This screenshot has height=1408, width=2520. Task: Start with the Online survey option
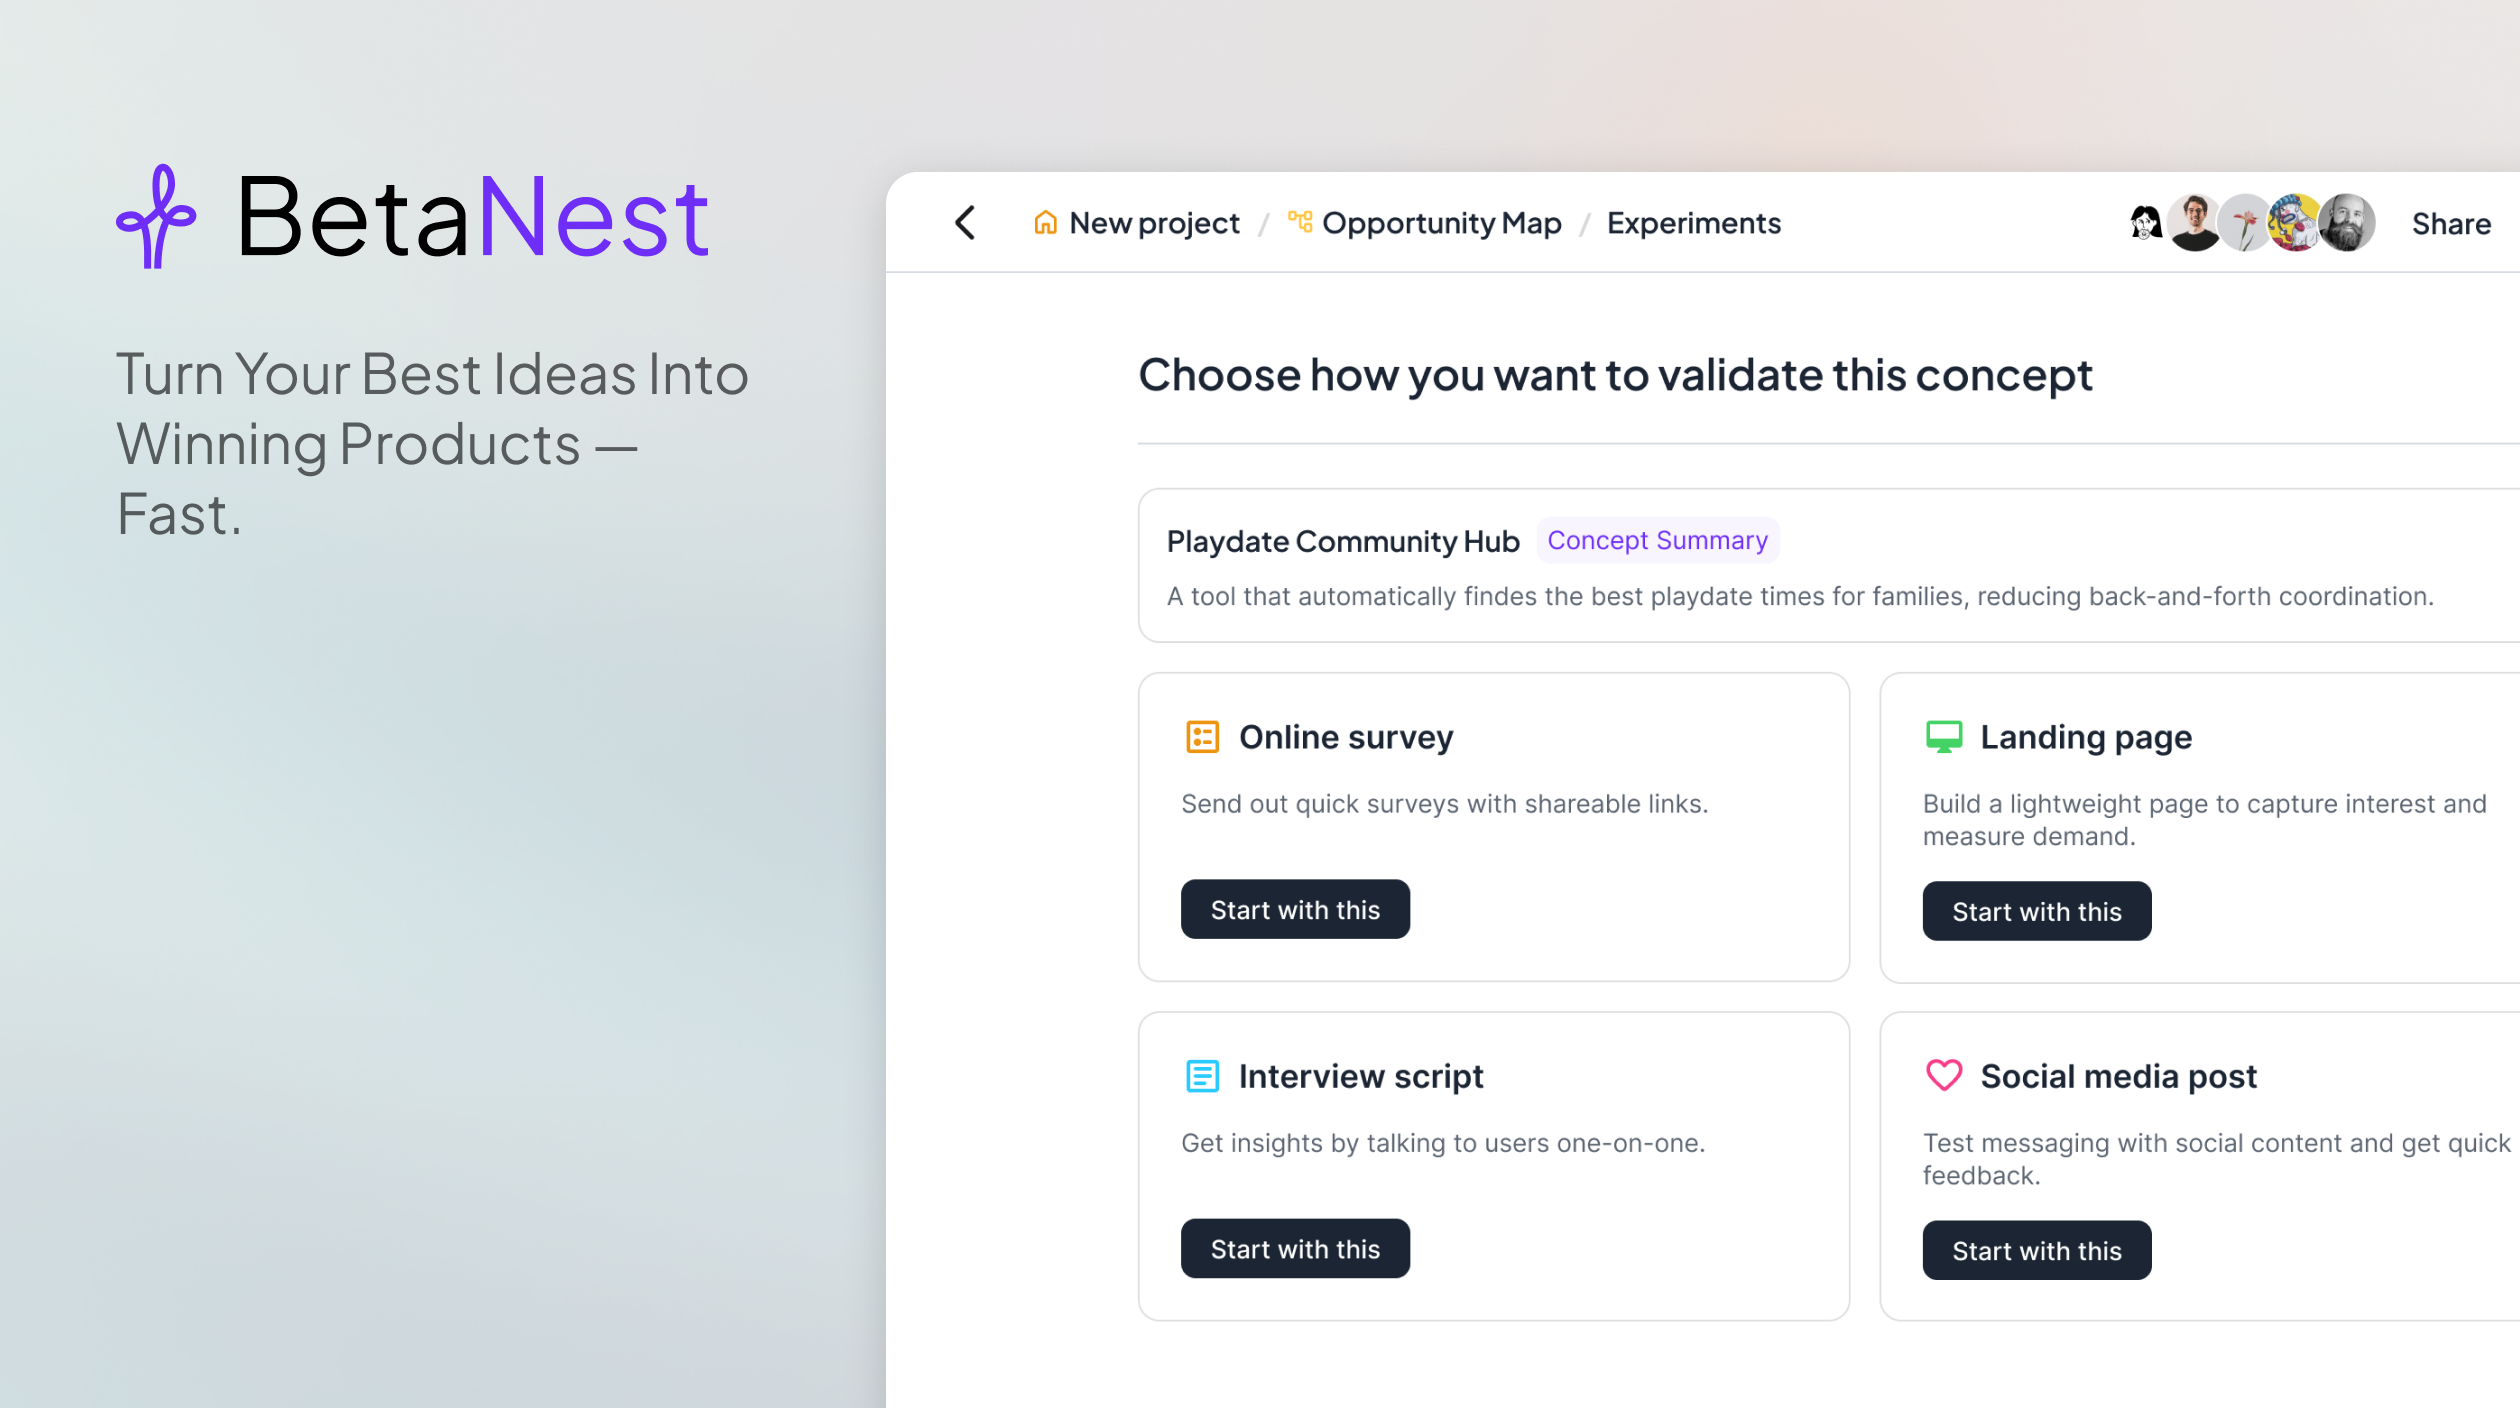tap(1295, 909)
